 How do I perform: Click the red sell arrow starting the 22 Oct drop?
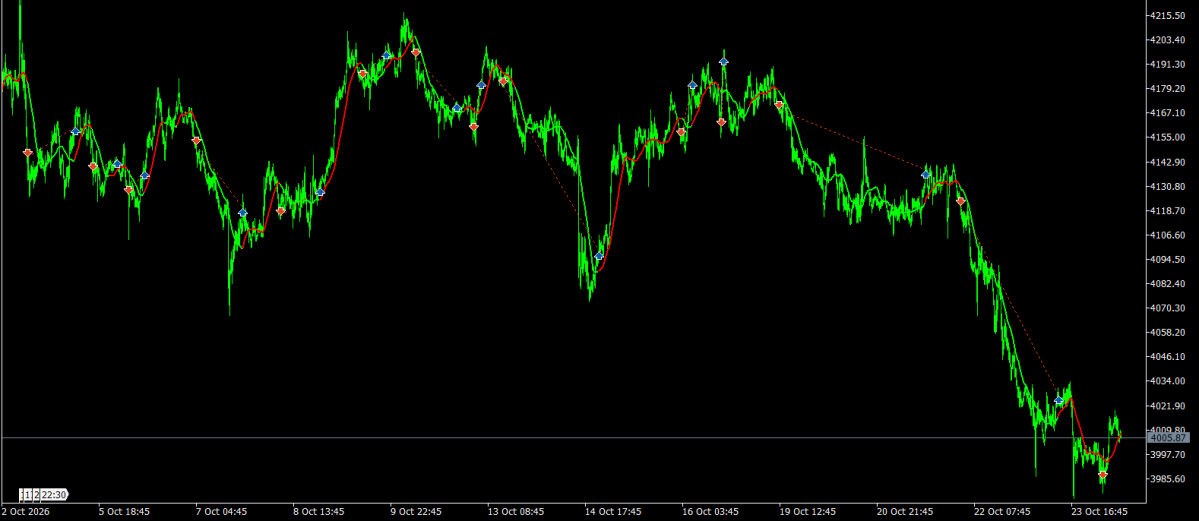click(x=960, y=202)
